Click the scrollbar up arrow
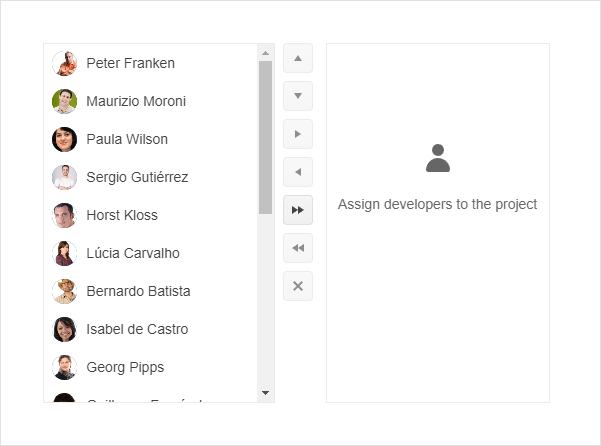Screen dimensions: 601x446 [x=265, y=53]
